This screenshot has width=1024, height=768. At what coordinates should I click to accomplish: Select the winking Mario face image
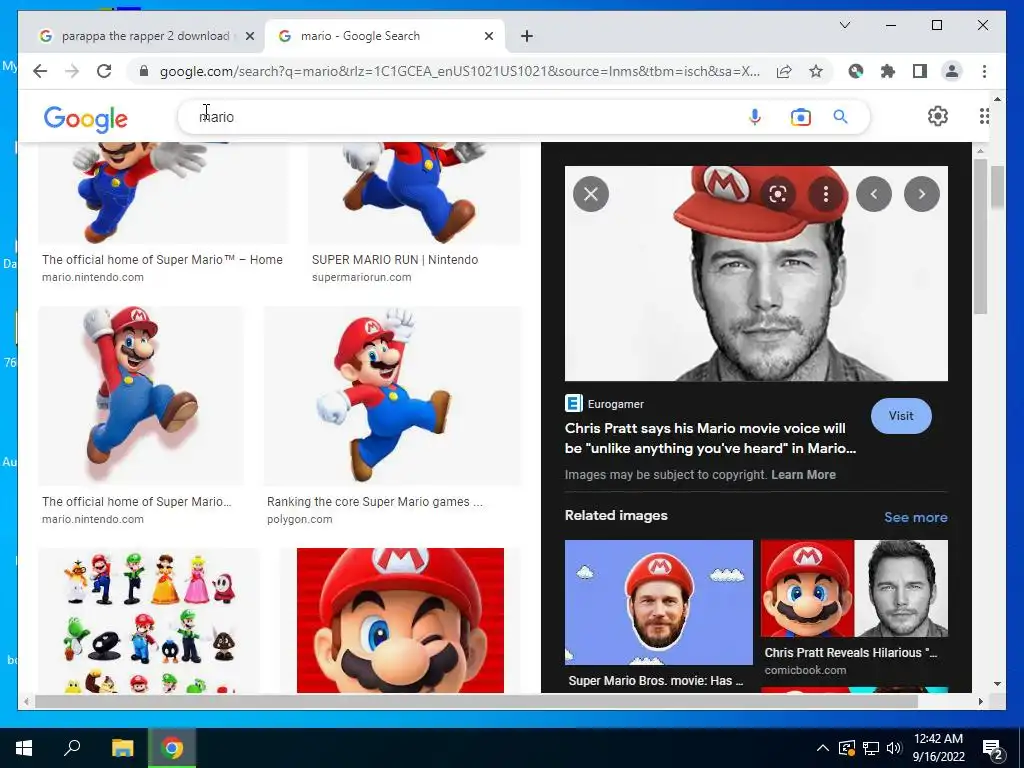tap(400, 620)
